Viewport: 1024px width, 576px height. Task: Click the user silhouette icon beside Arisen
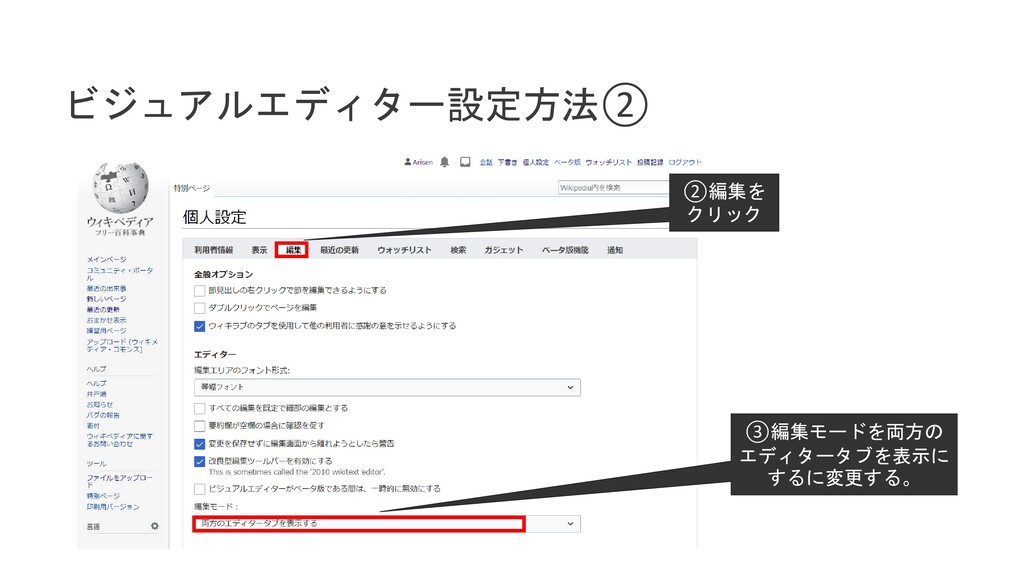click(x=408, y=161)
